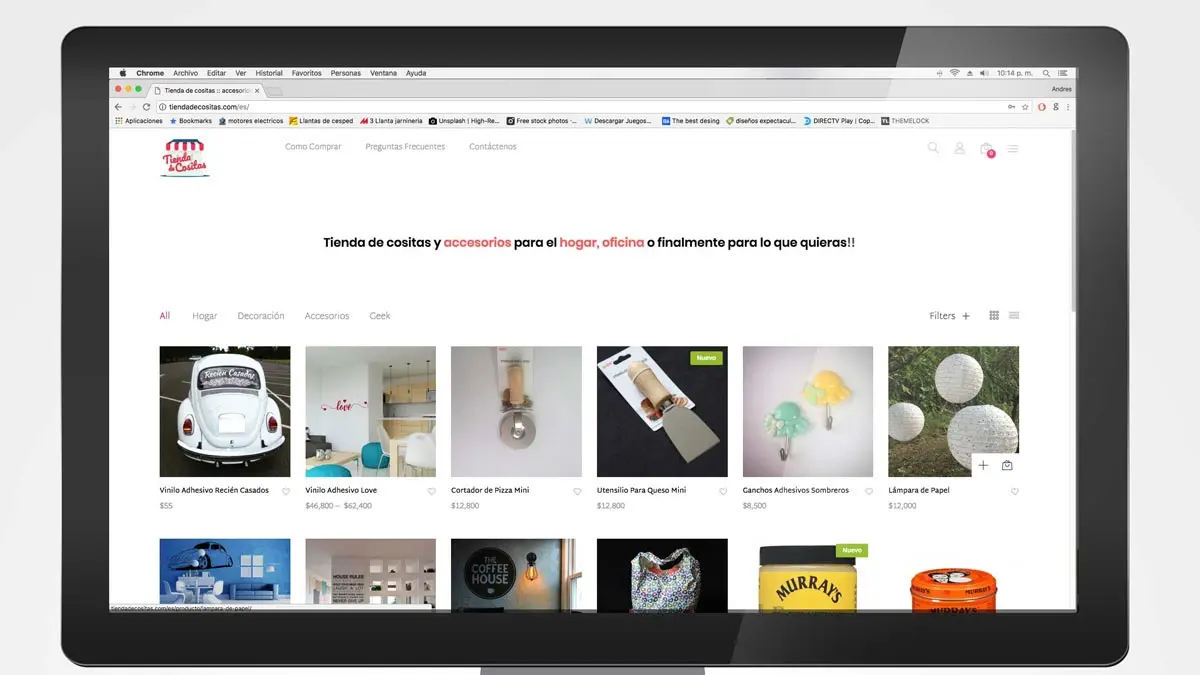
Task: Open the Cortador de Pizza Mini thumbnail
Action: (x=516, y=411)
